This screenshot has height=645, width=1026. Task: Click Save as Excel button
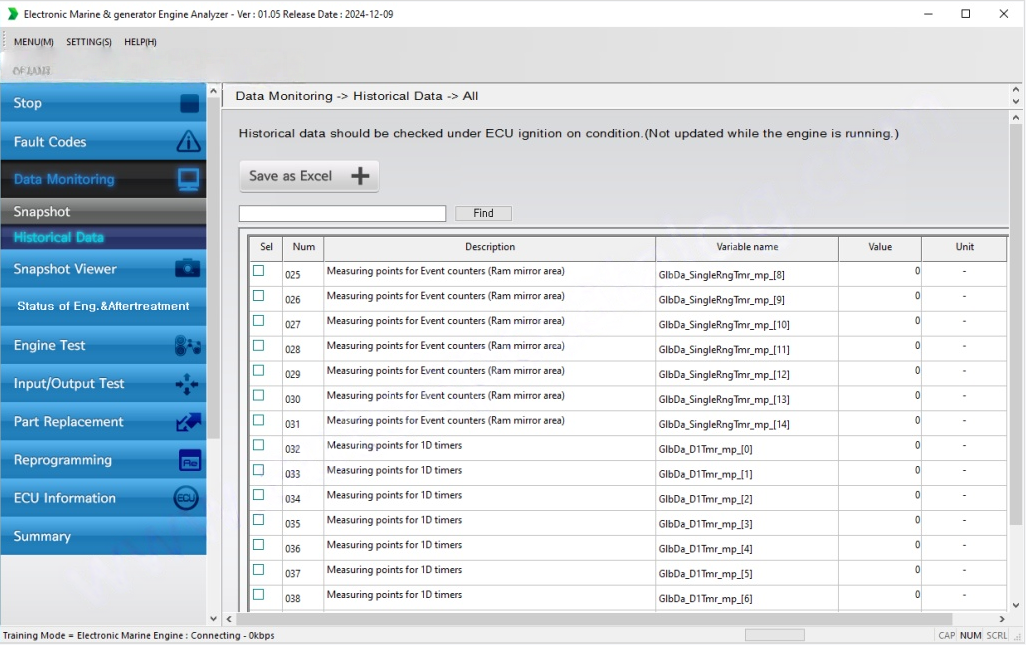tap(308, 176)
